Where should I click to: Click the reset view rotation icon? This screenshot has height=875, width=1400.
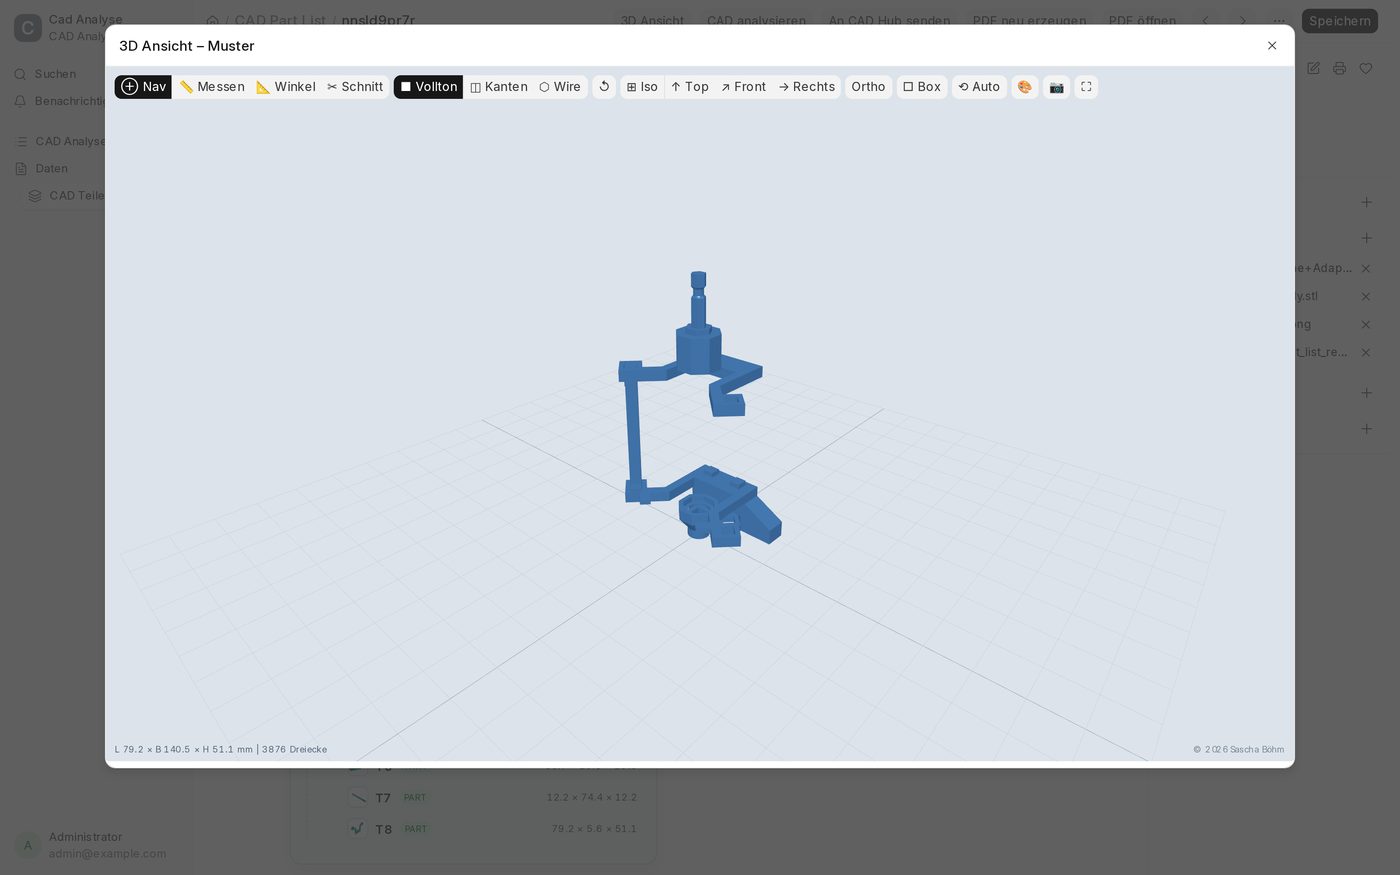click(604, 87)
